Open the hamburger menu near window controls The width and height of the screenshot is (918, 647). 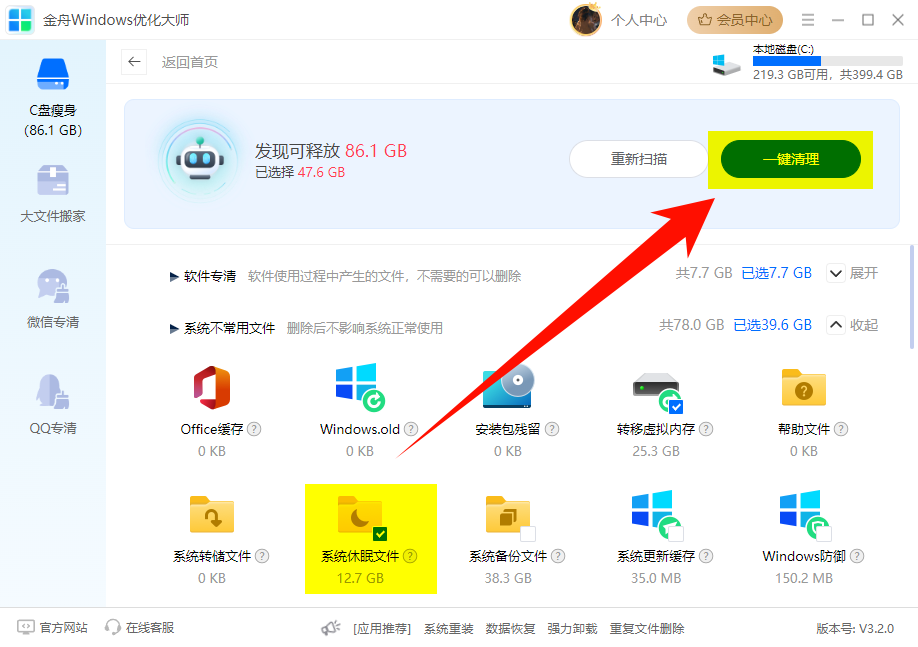[x=807, y=19]
